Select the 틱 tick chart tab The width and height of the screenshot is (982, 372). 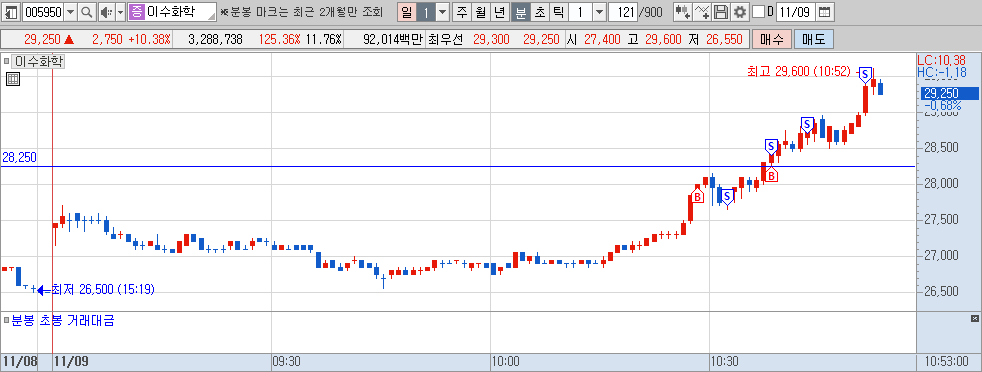click(x=558, y=12)
